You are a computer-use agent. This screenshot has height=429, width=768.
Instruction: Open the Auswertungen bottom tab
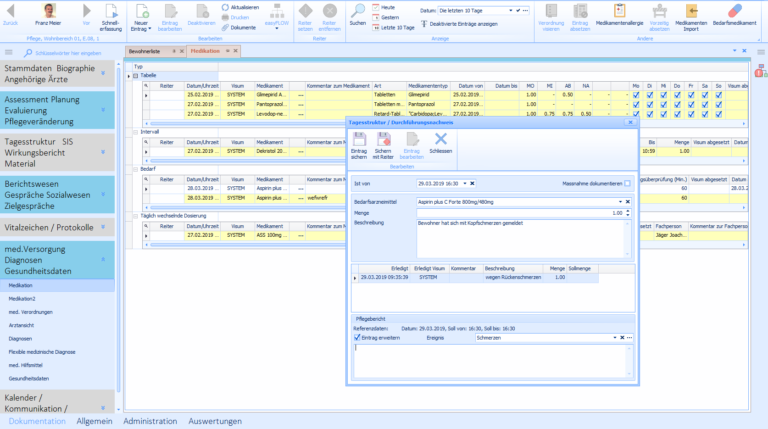tap(214, 421)
